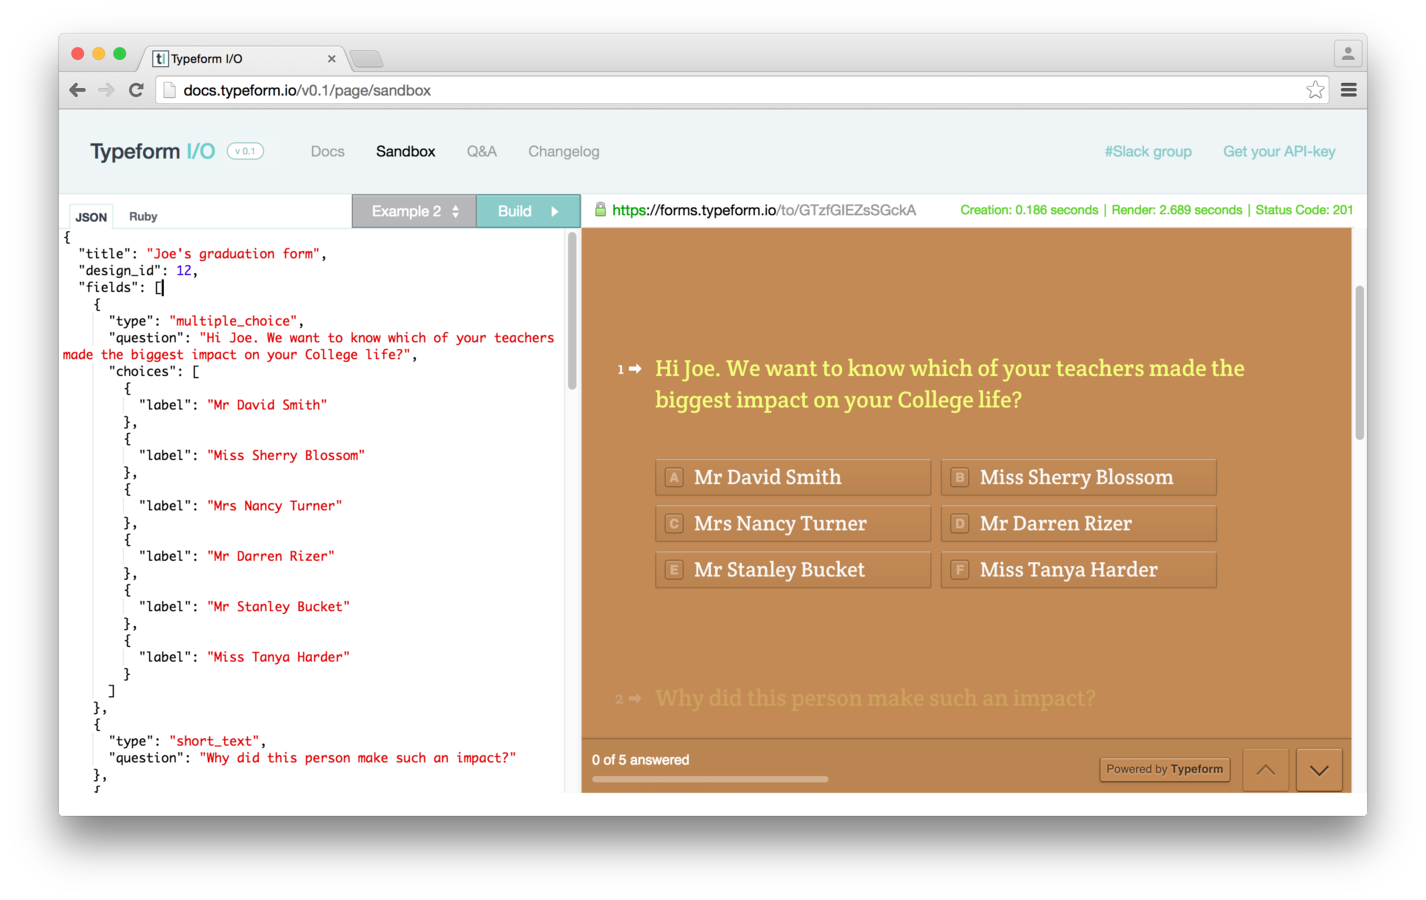Image resolution: width=1426 pixels, height=900 pixels.
Task: Open the forms.typeform.io form URL
Action: coord(764,210)
